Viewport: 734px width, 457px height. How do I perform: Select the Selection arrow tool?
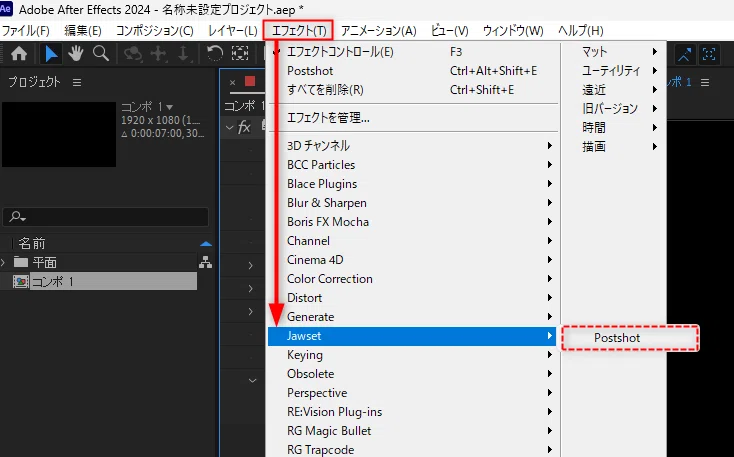[51, 54]
